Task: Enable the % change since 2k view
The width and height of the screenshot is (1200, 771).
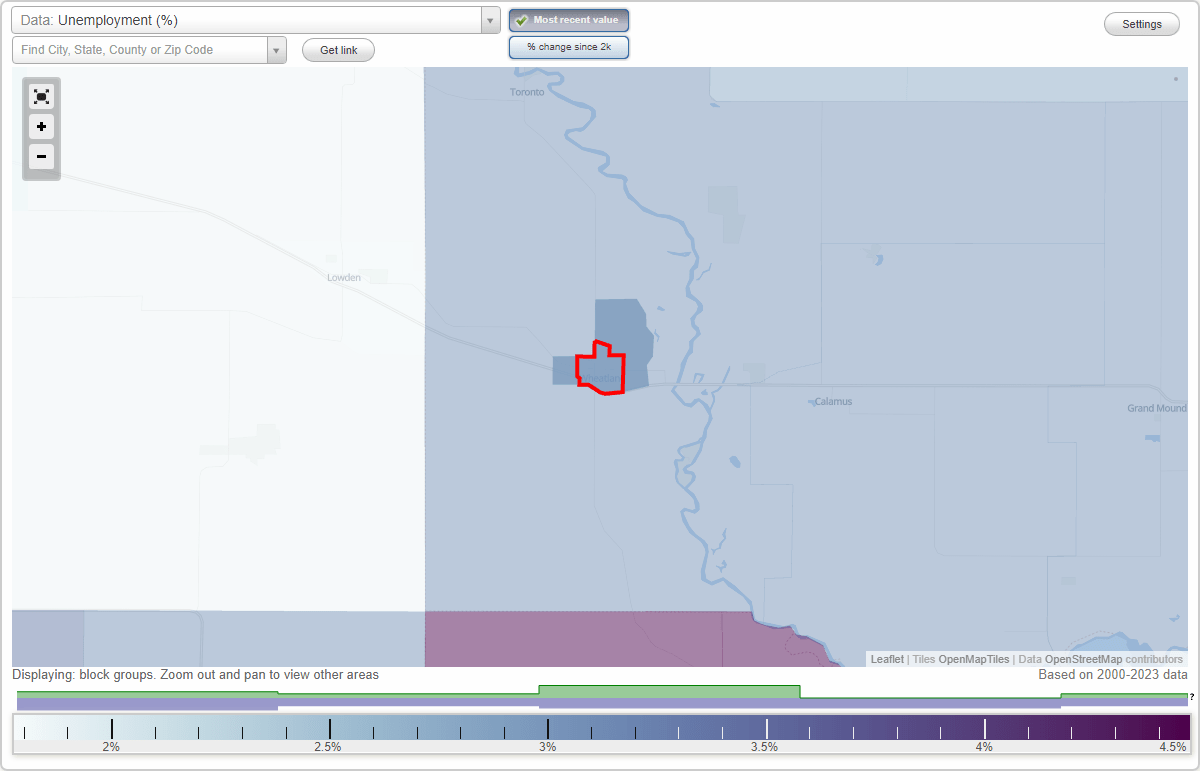Action: pos(569,46)
